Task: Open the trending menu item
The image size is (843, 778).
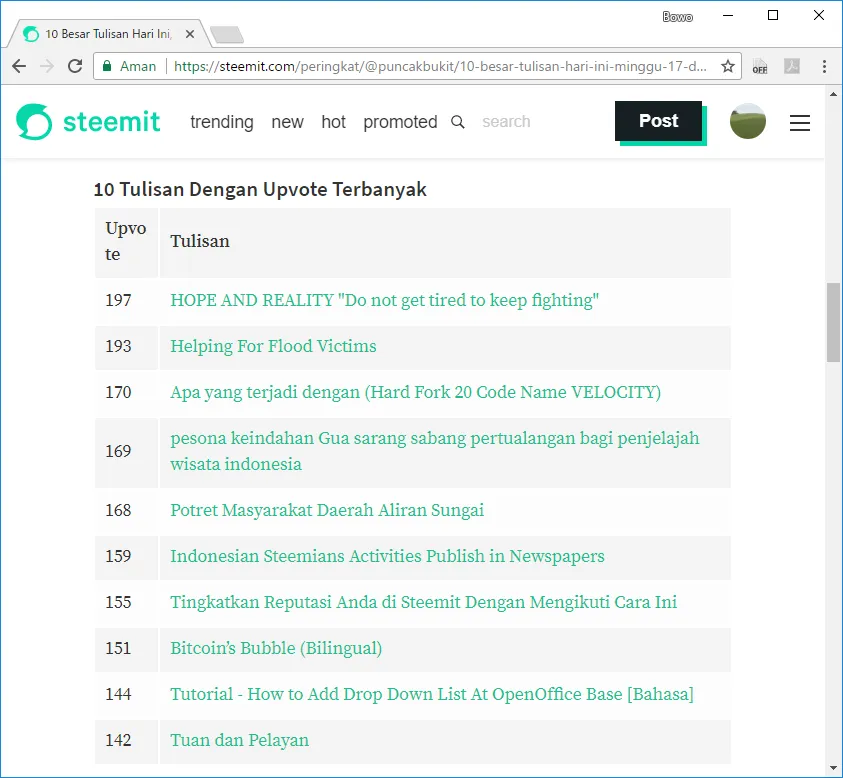Action: coord(222,122)
